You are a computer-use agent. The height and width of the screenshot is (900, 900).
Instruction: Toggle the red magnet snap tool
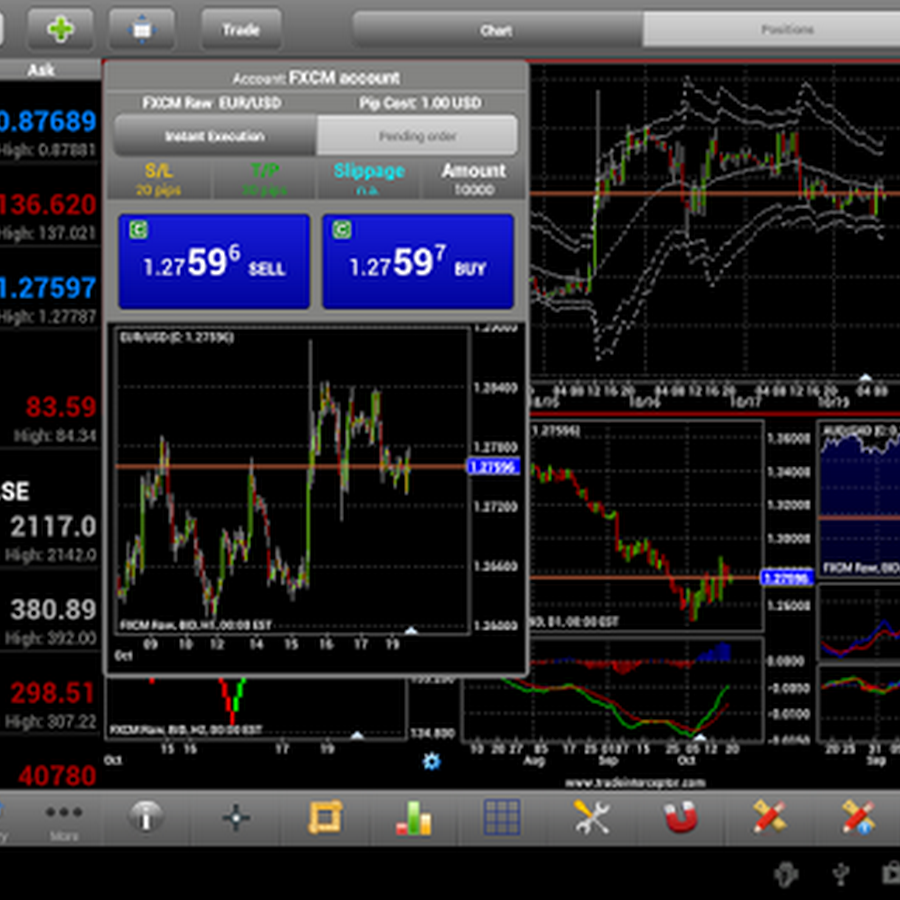[681, 817]
